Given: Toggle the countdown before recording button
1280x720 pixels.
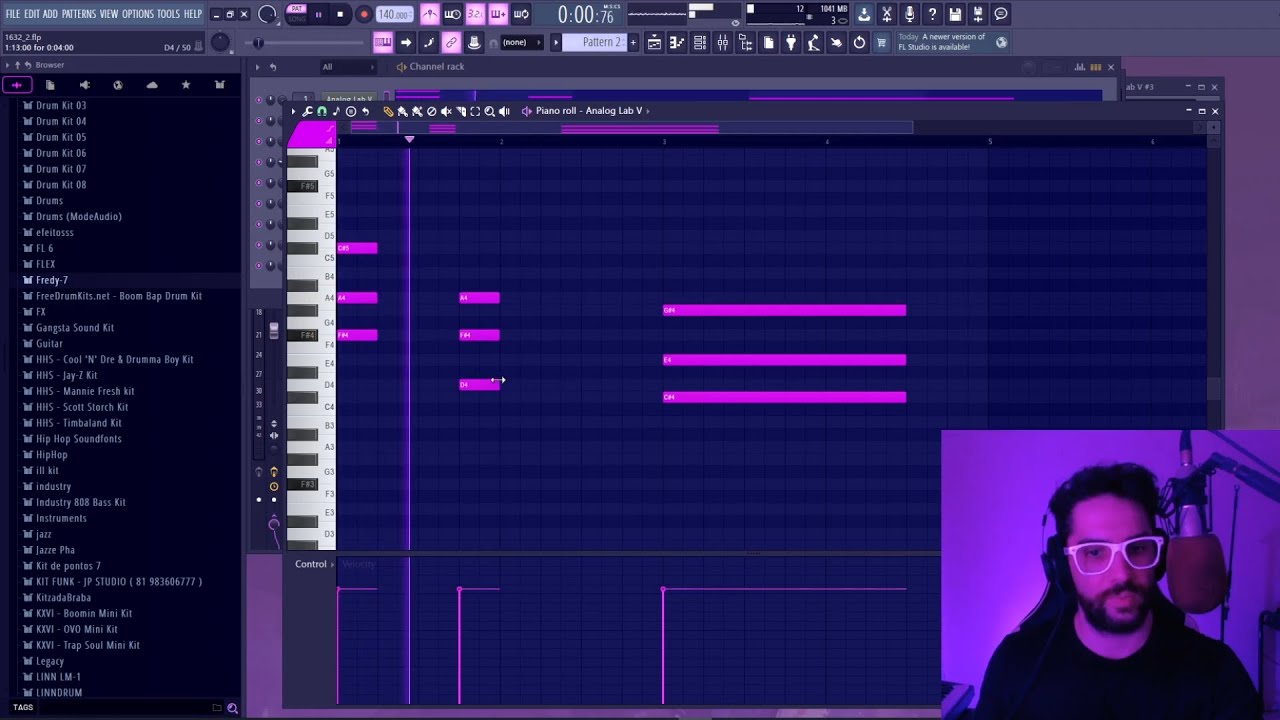Looking at the screenshot, I should [475, 14].
